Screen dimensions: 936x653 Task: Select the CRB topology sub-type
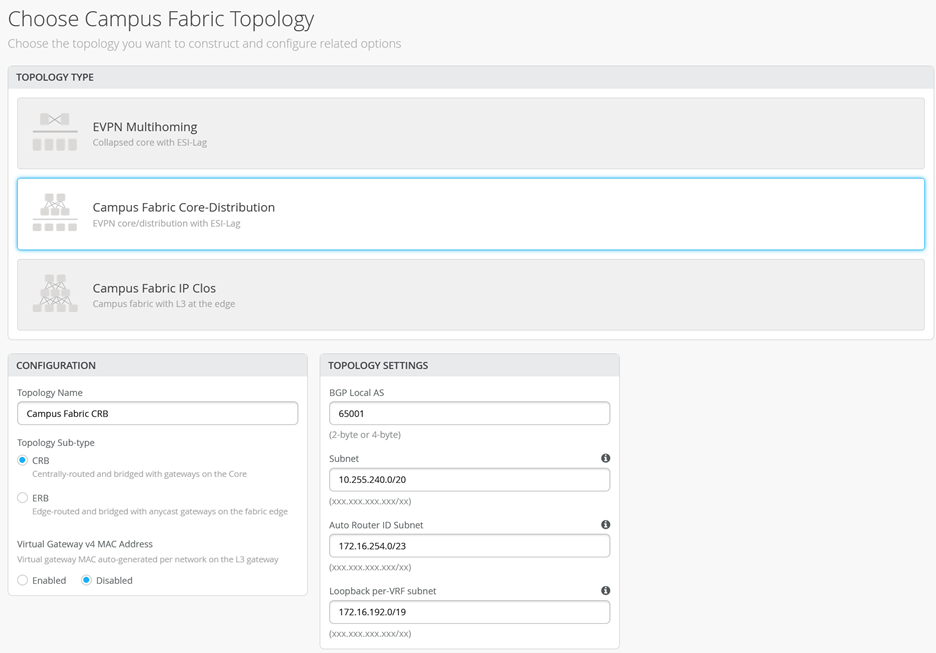(x=23, y=460)
